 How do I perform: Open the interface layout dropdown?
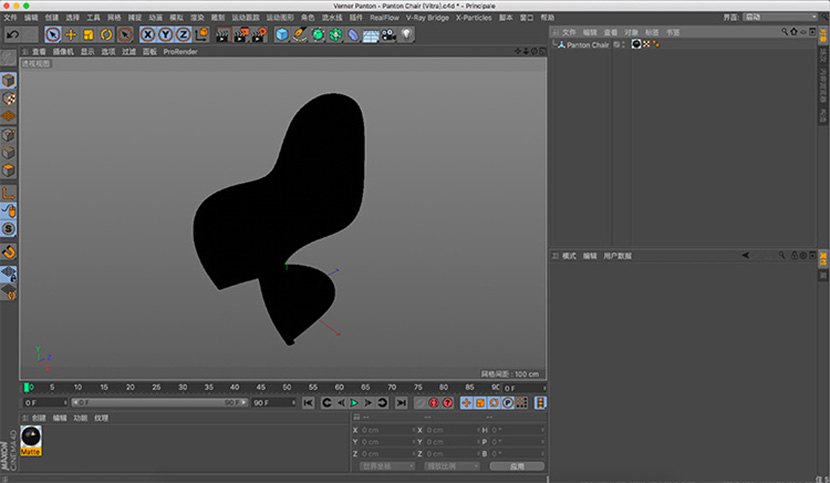tap(780, 17)
